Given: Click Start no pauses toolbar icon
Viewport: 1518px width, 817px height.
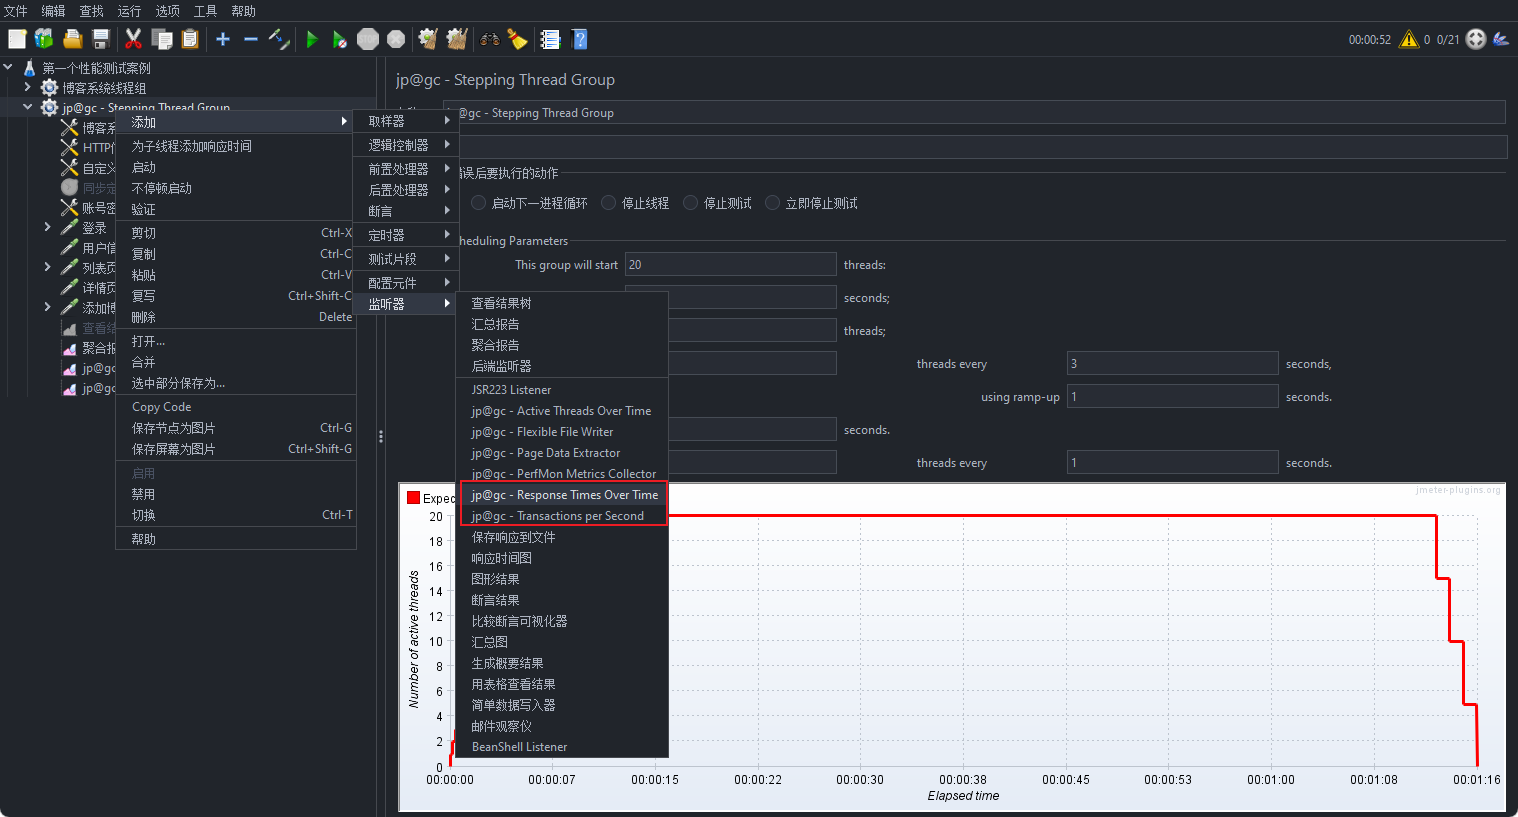Looking at the screenshot, I should [340, 39].
